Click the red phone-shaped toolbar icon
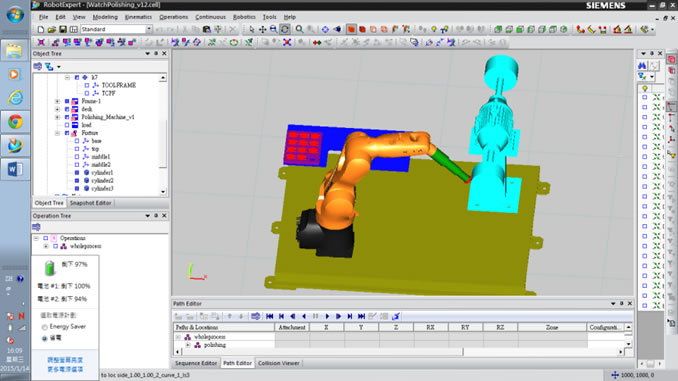Image resolution: width=678 pixels, height=381 pixels. (580, 29)
